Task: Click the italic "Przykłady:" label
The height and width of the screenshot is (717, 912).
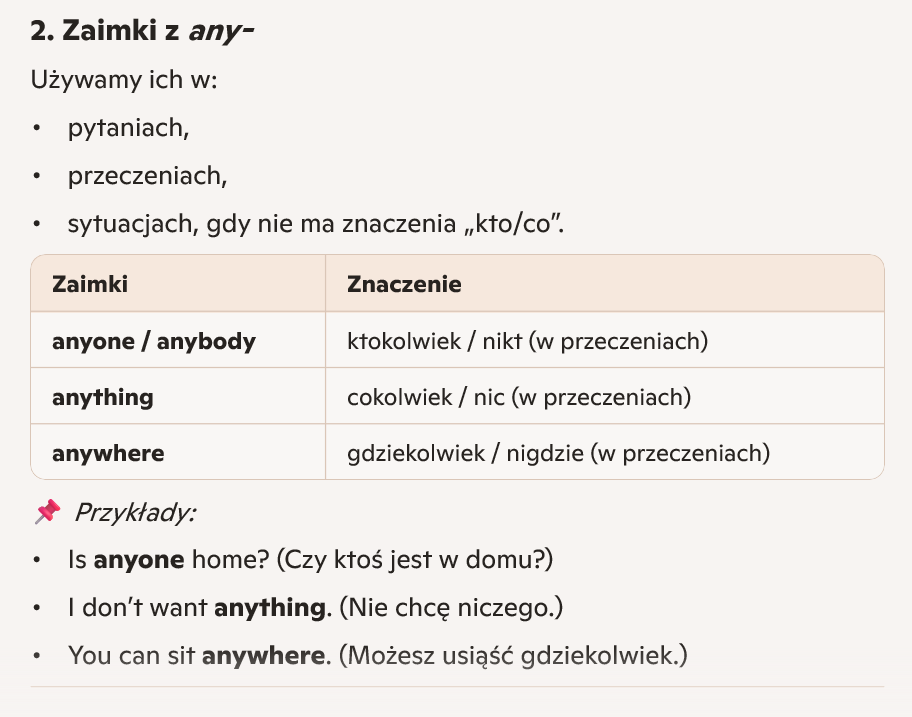Action: click(135, 513)
